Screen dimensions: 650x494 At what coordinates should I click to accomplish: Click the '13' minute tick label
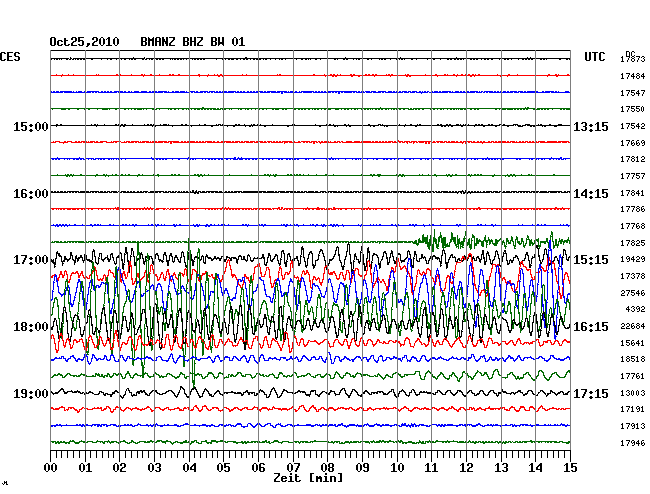(x=501, y=468)
